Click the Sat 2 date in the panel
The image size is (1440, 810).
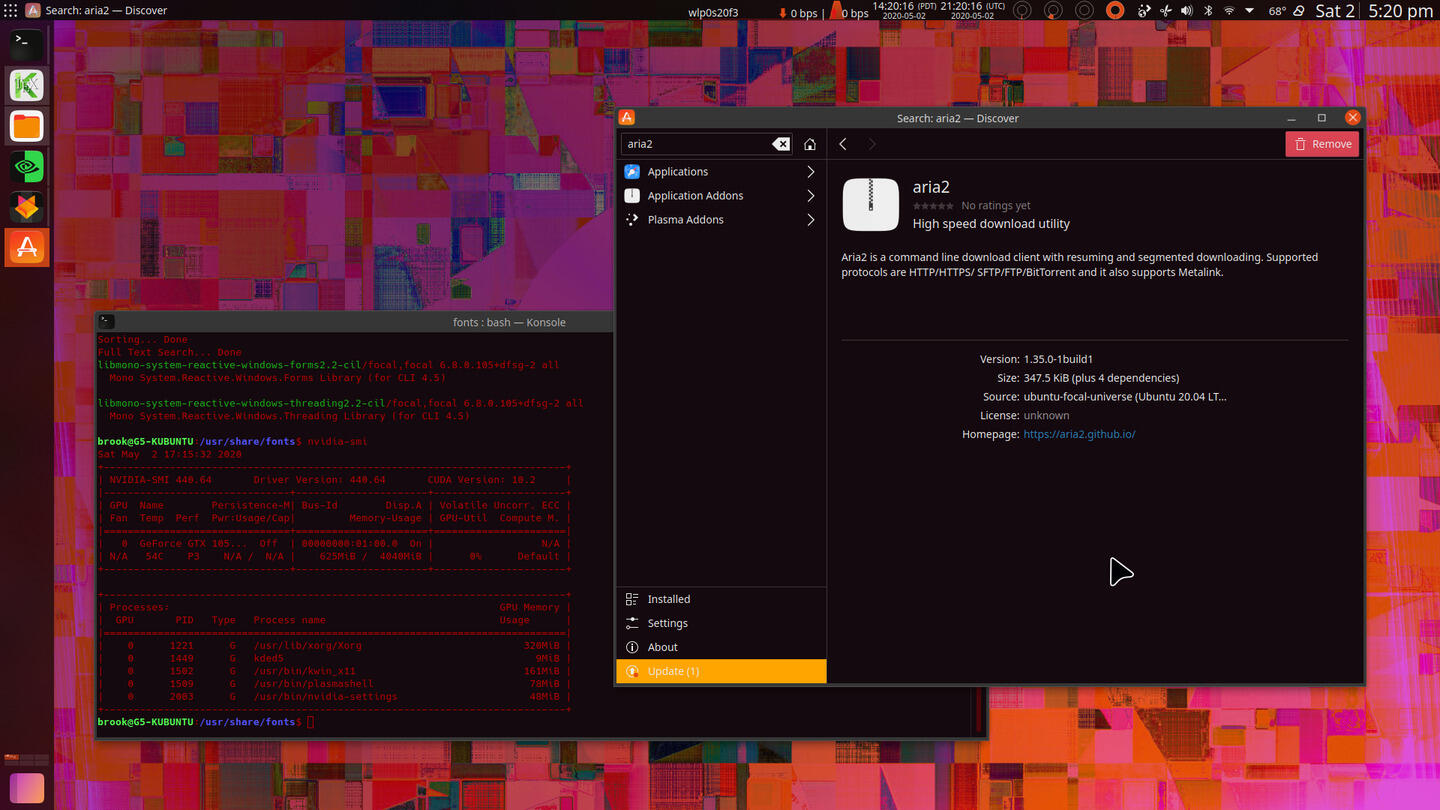tap(1335, 11)
